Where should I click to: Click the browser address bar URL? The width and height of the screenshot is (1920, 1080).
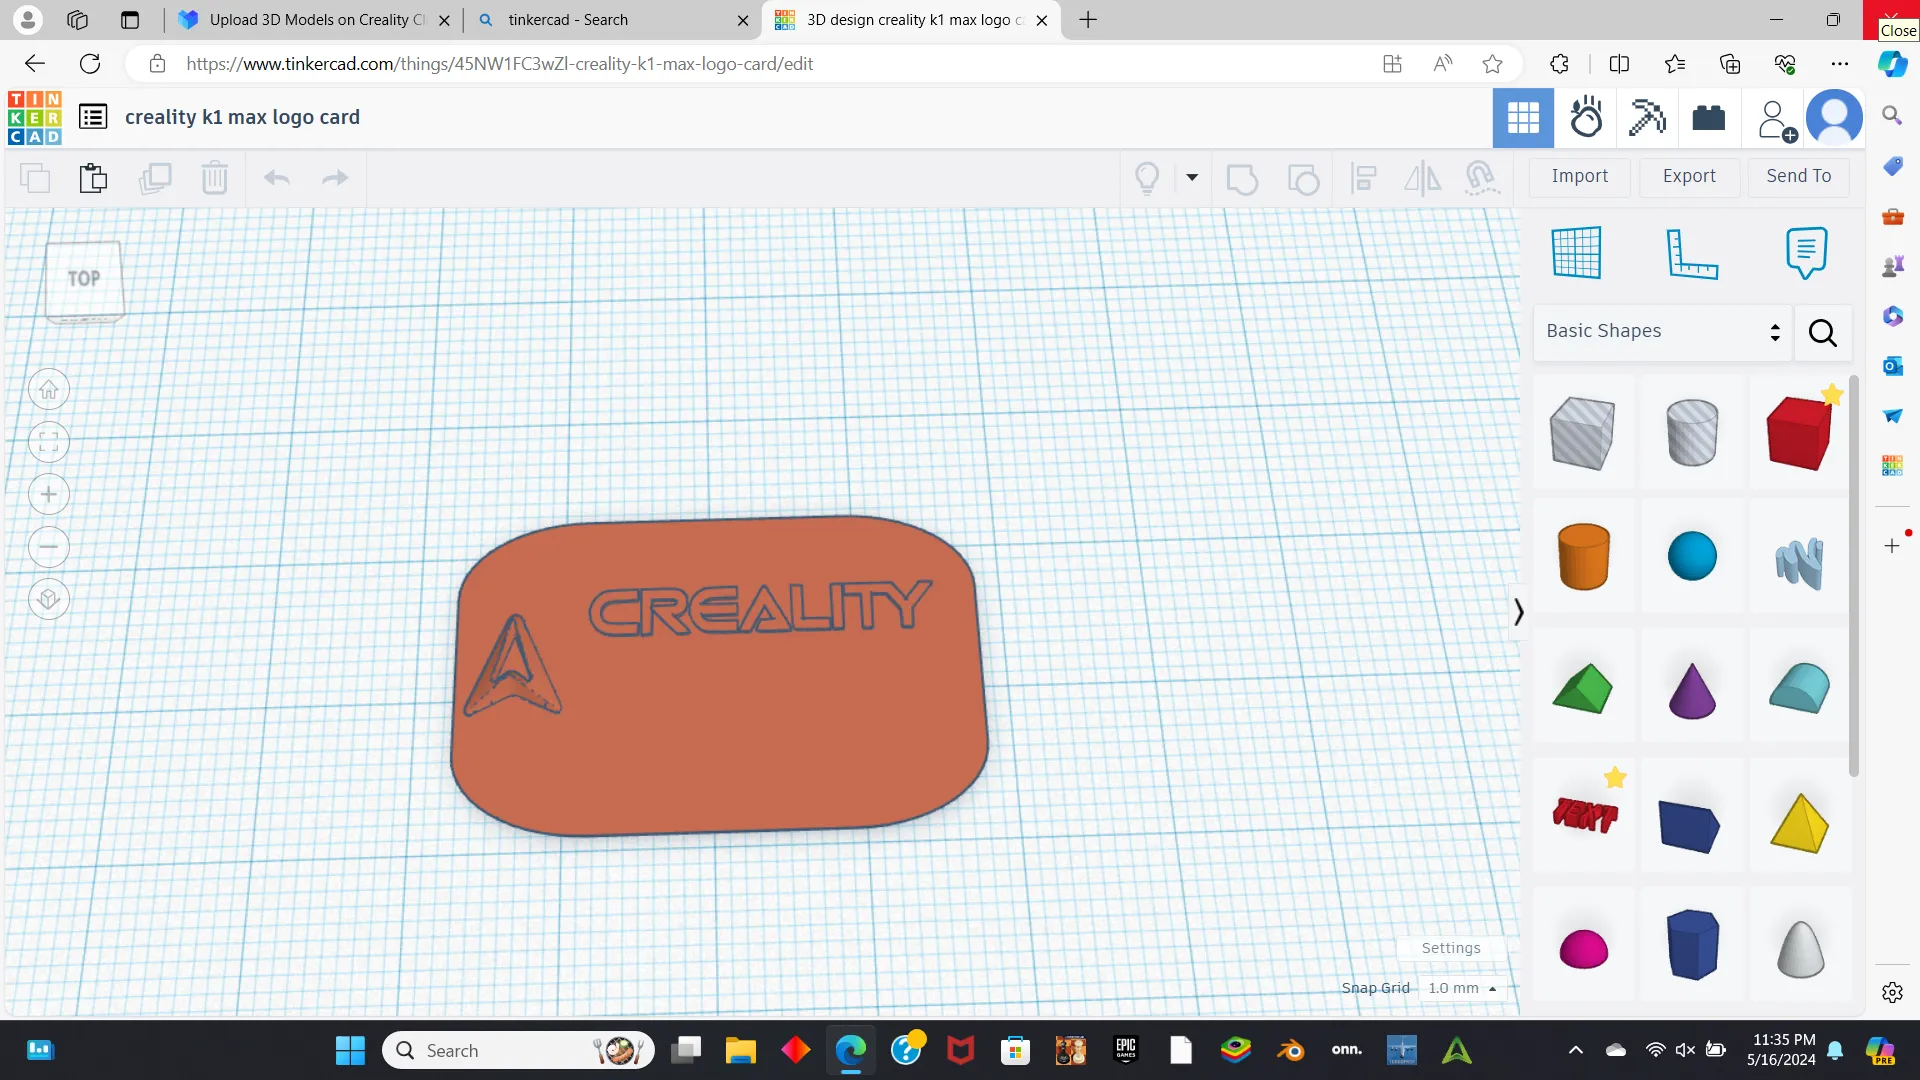[500, 64]
